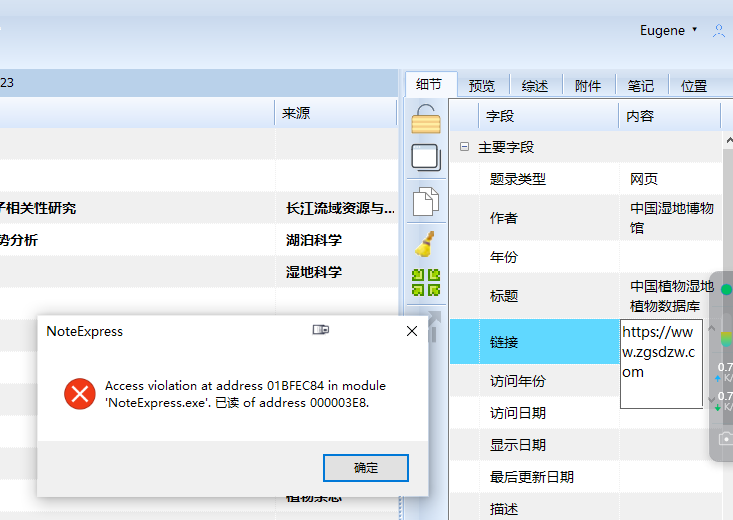This screenshot has height=520, width=733.
Task: Click 确定 in the error dialog
Action: [x=366, y=468]
